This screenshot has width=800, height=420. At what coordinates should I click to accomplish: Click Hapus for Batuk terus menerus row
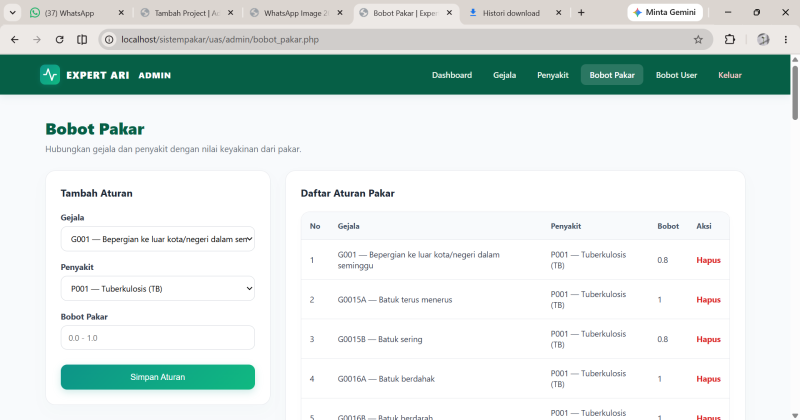click(x=708, y=300)
